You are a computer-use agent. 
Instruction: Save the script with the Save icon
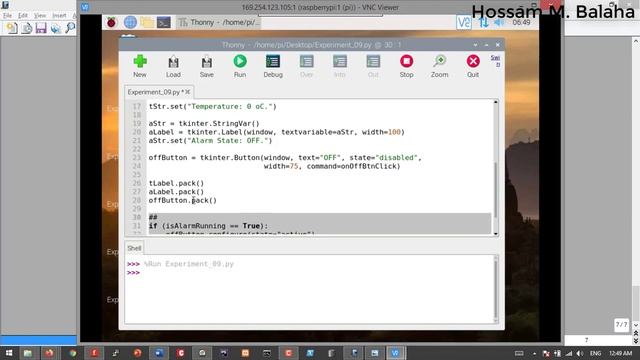click(x=207, y=66)
